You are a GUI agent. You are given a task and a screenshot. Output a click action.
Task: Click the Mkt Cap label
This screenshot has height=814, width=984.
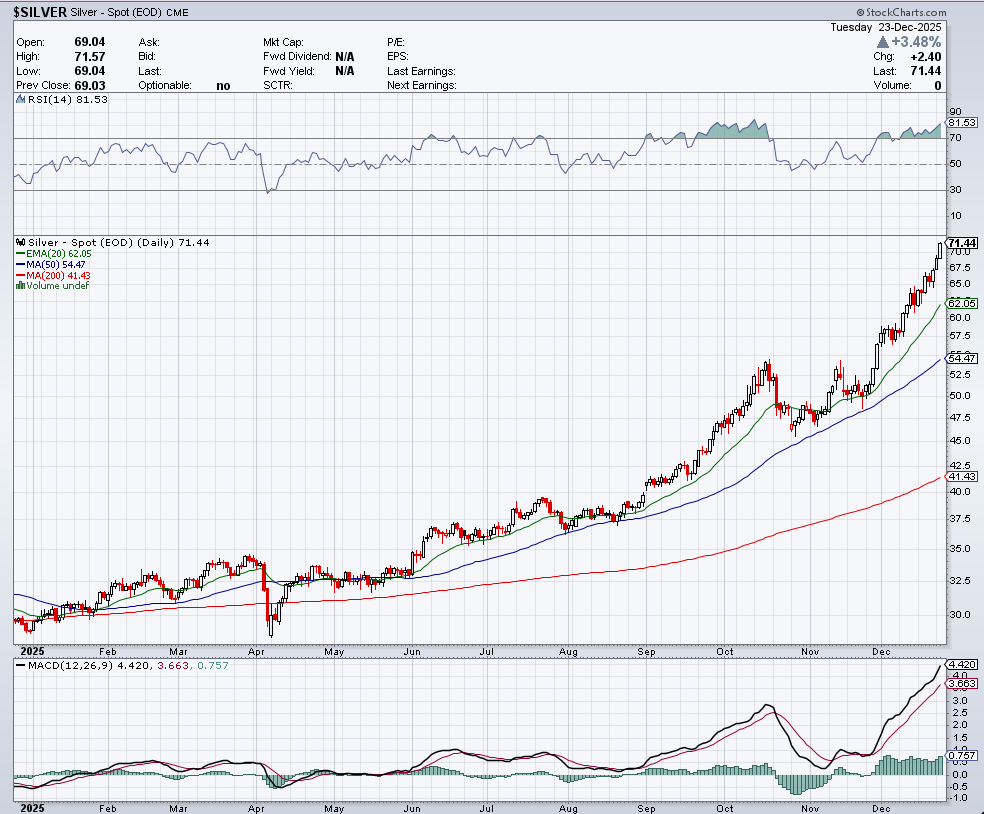pos(283,42)
